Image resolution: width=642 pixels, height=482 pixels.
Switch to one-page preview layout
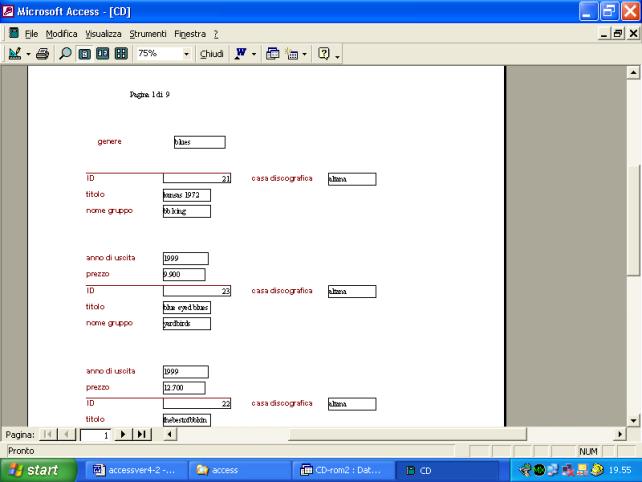click(x=84, y=53)
